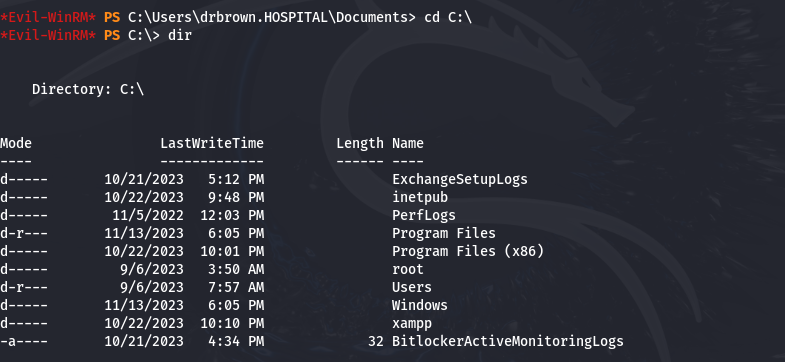Click the Length column header

tap(360, 143)
